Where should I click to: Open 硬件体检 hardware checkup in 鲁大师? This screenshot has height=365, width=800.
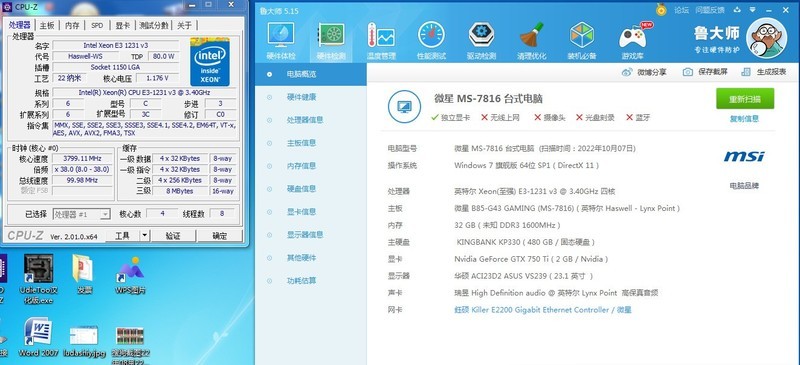(281, 41)
